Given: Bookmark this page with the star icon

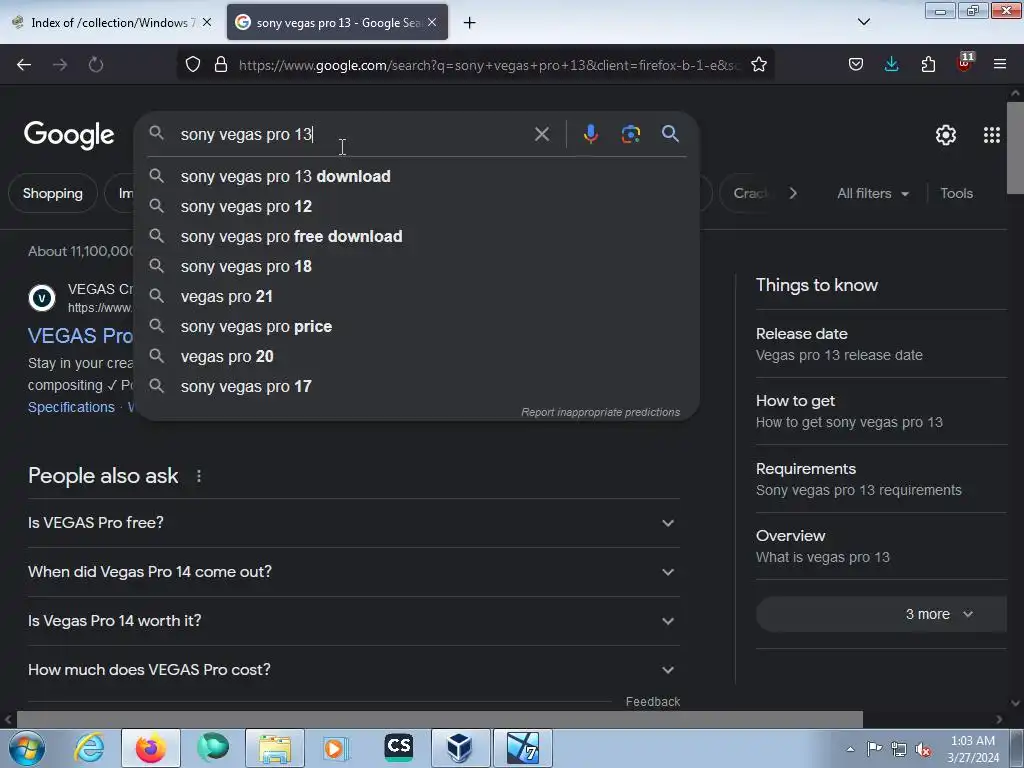Looking at the screenshot, I should pyautogui.click(x=758, y=65).
